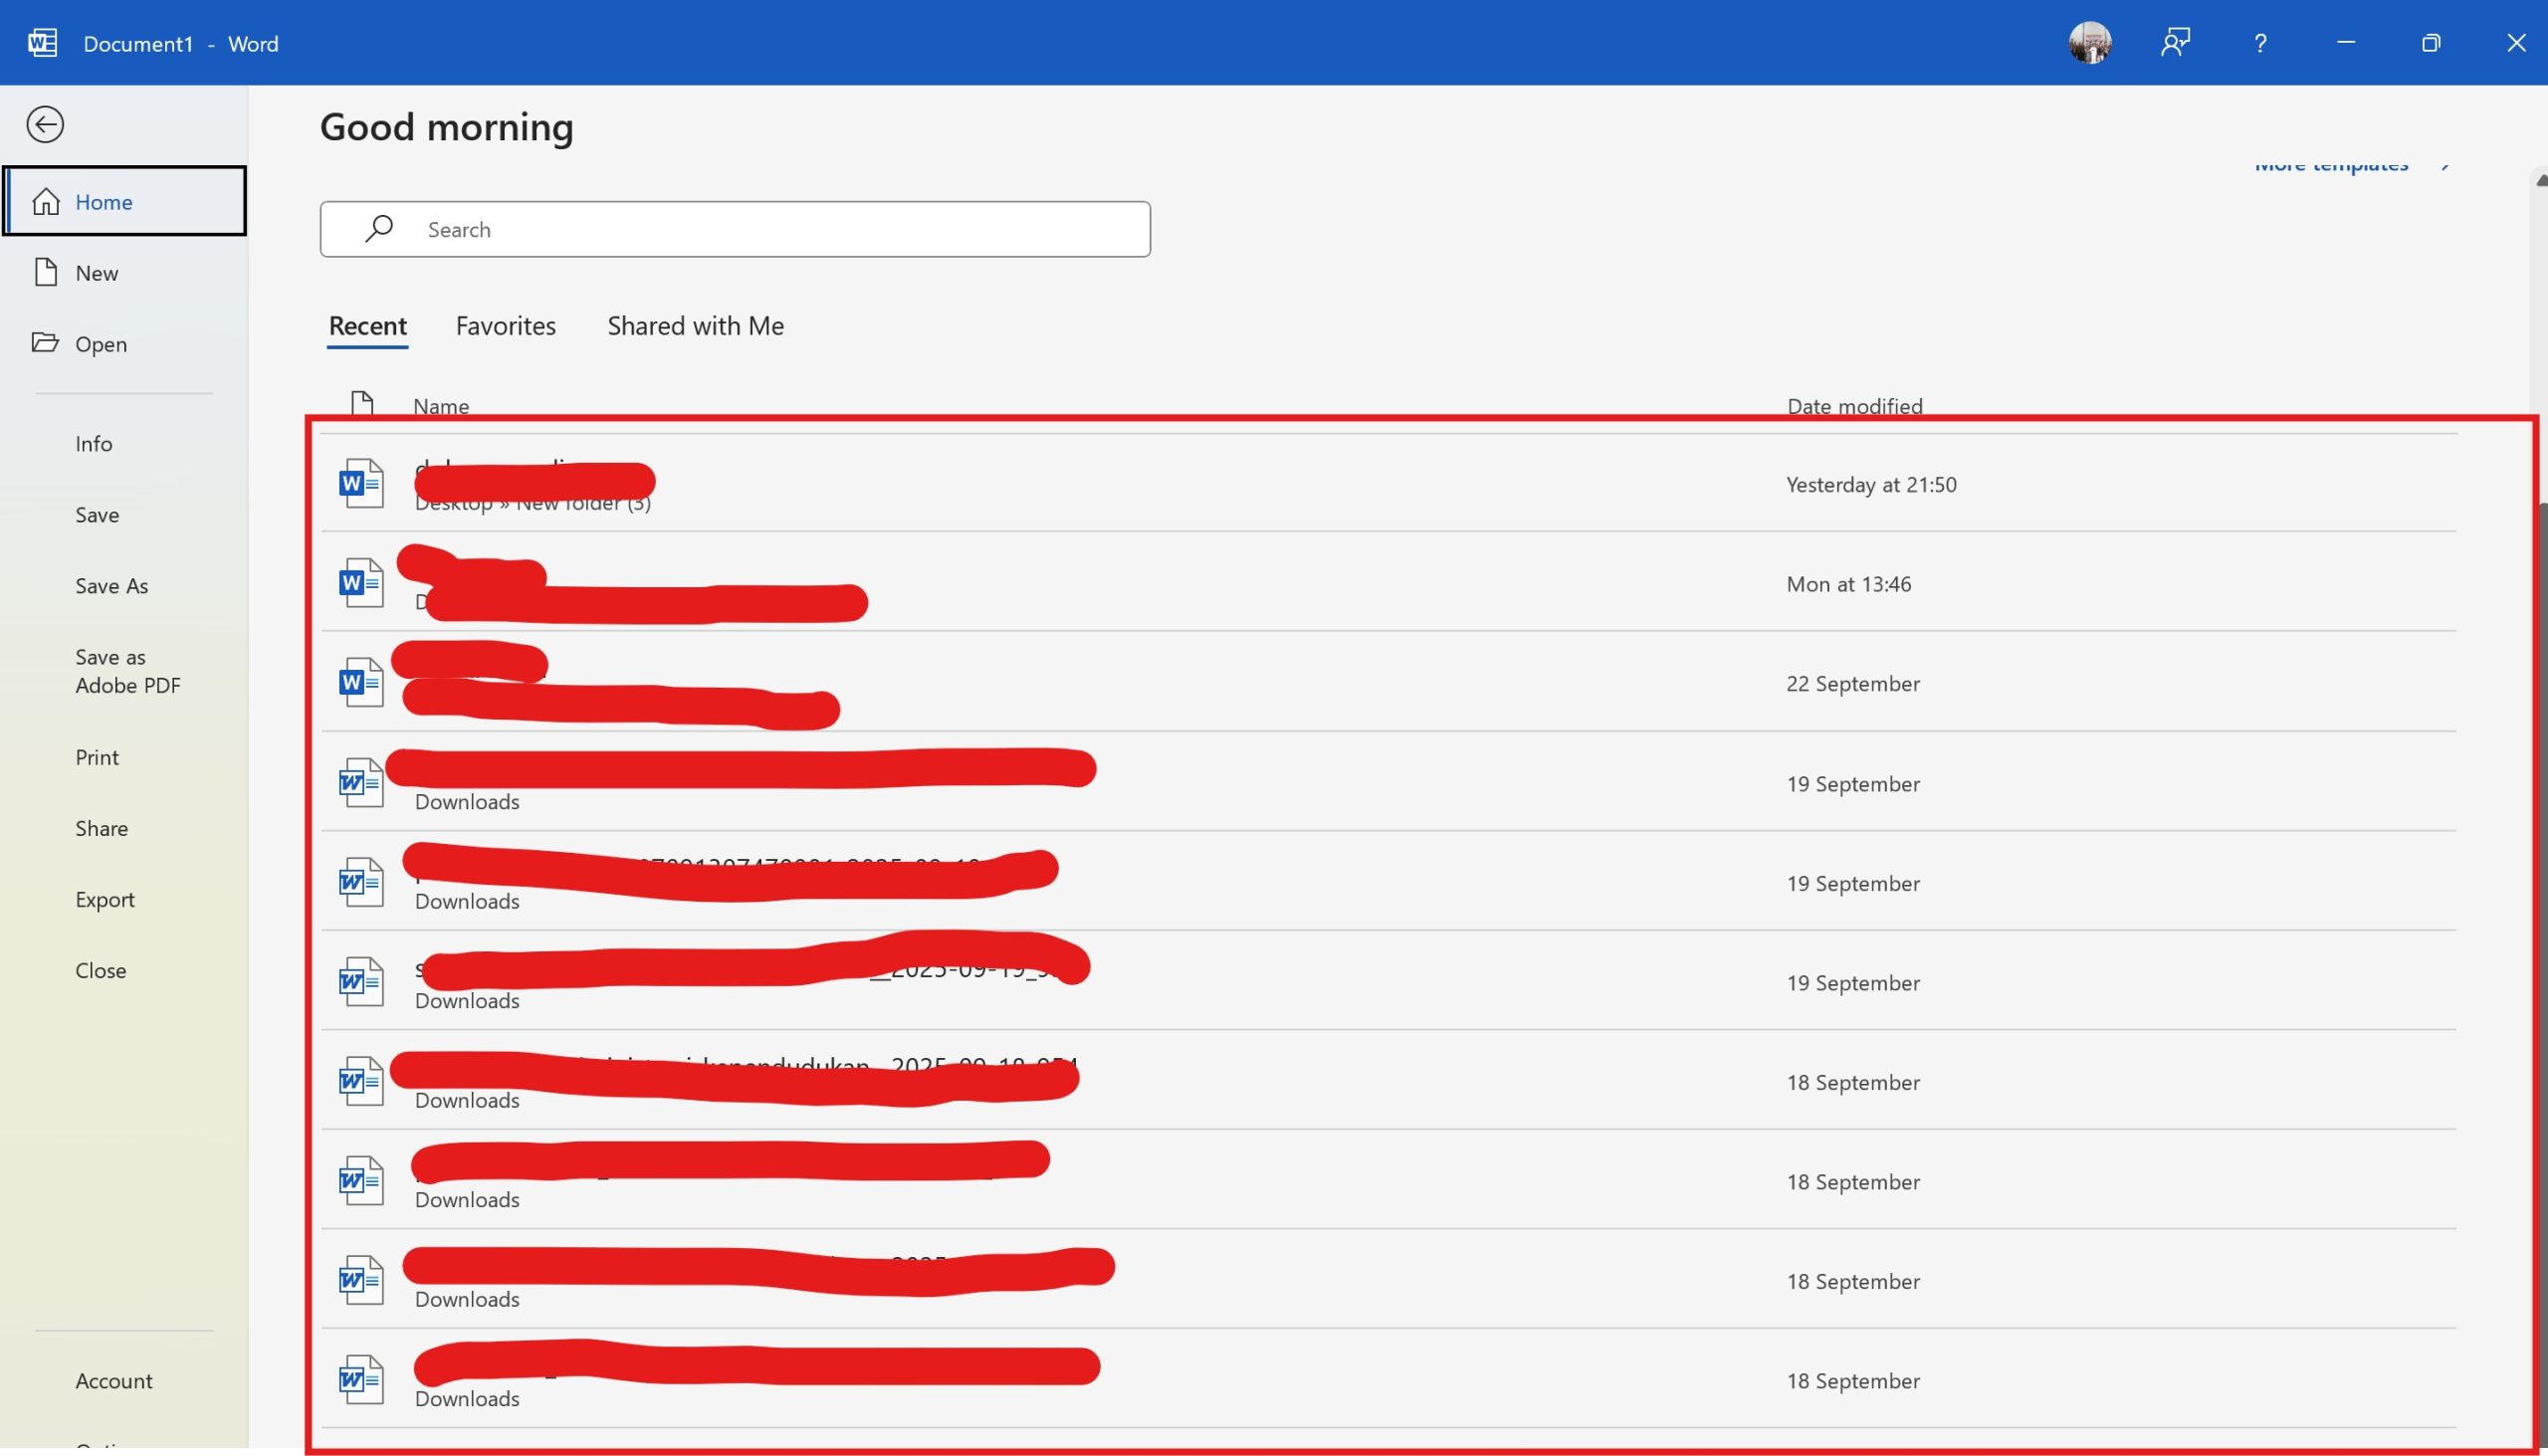Open the Help question mark icon
This screenshot has height=1456, width=2548.
point(2259,43)
